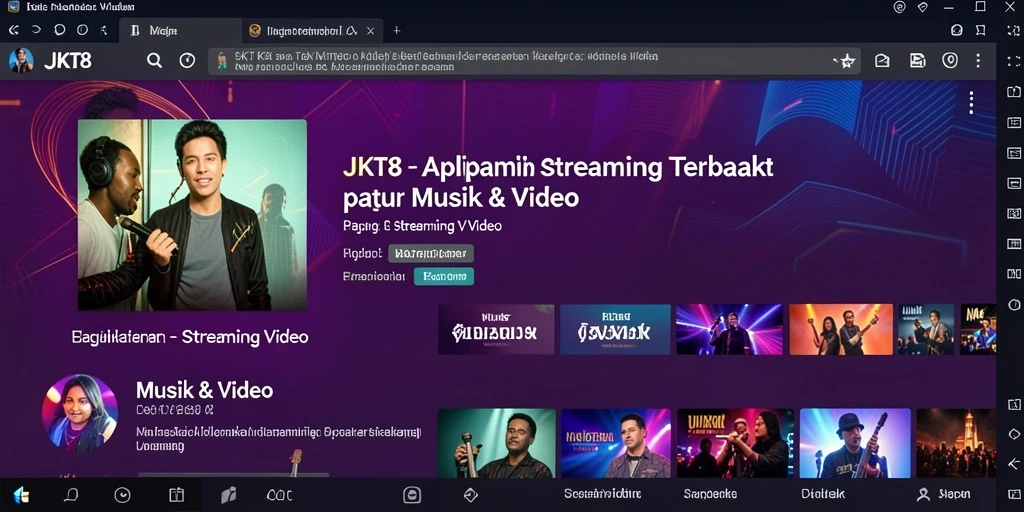
Task: Open the page's three-dot overflow menu
Action: [971, 103]
